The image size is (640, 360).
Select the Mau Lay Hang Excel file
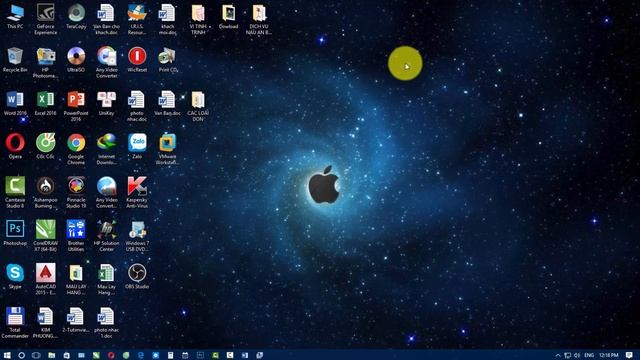(107, 279)
